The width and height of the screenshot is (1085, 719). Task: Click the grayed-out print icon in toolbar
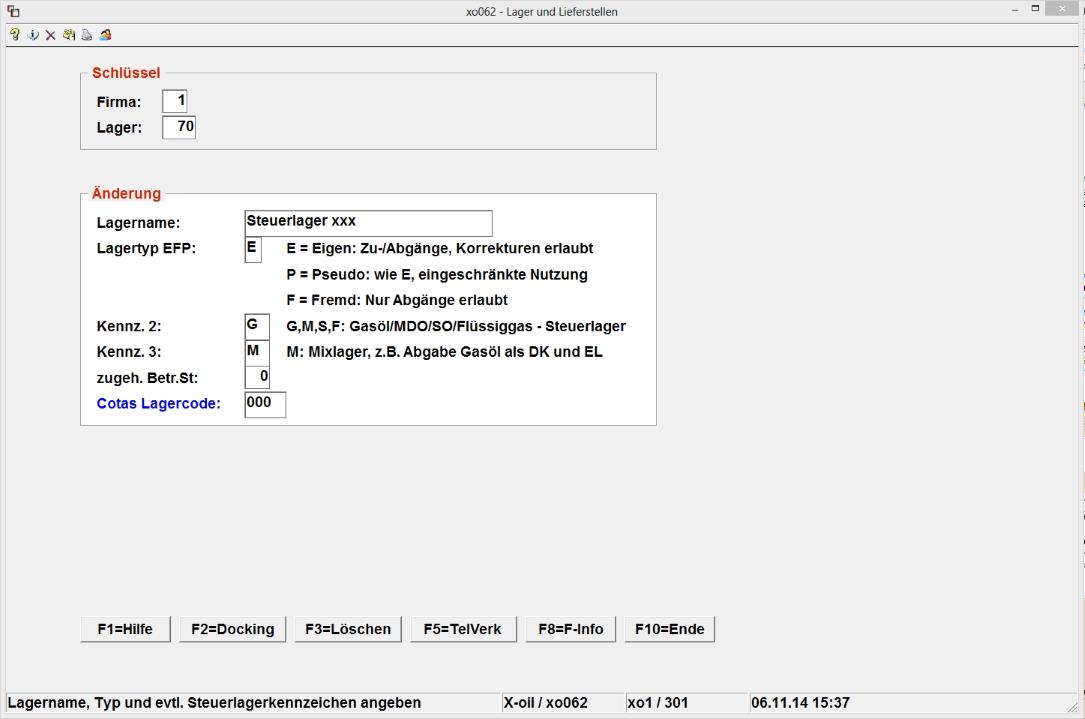tap(86, 35)
